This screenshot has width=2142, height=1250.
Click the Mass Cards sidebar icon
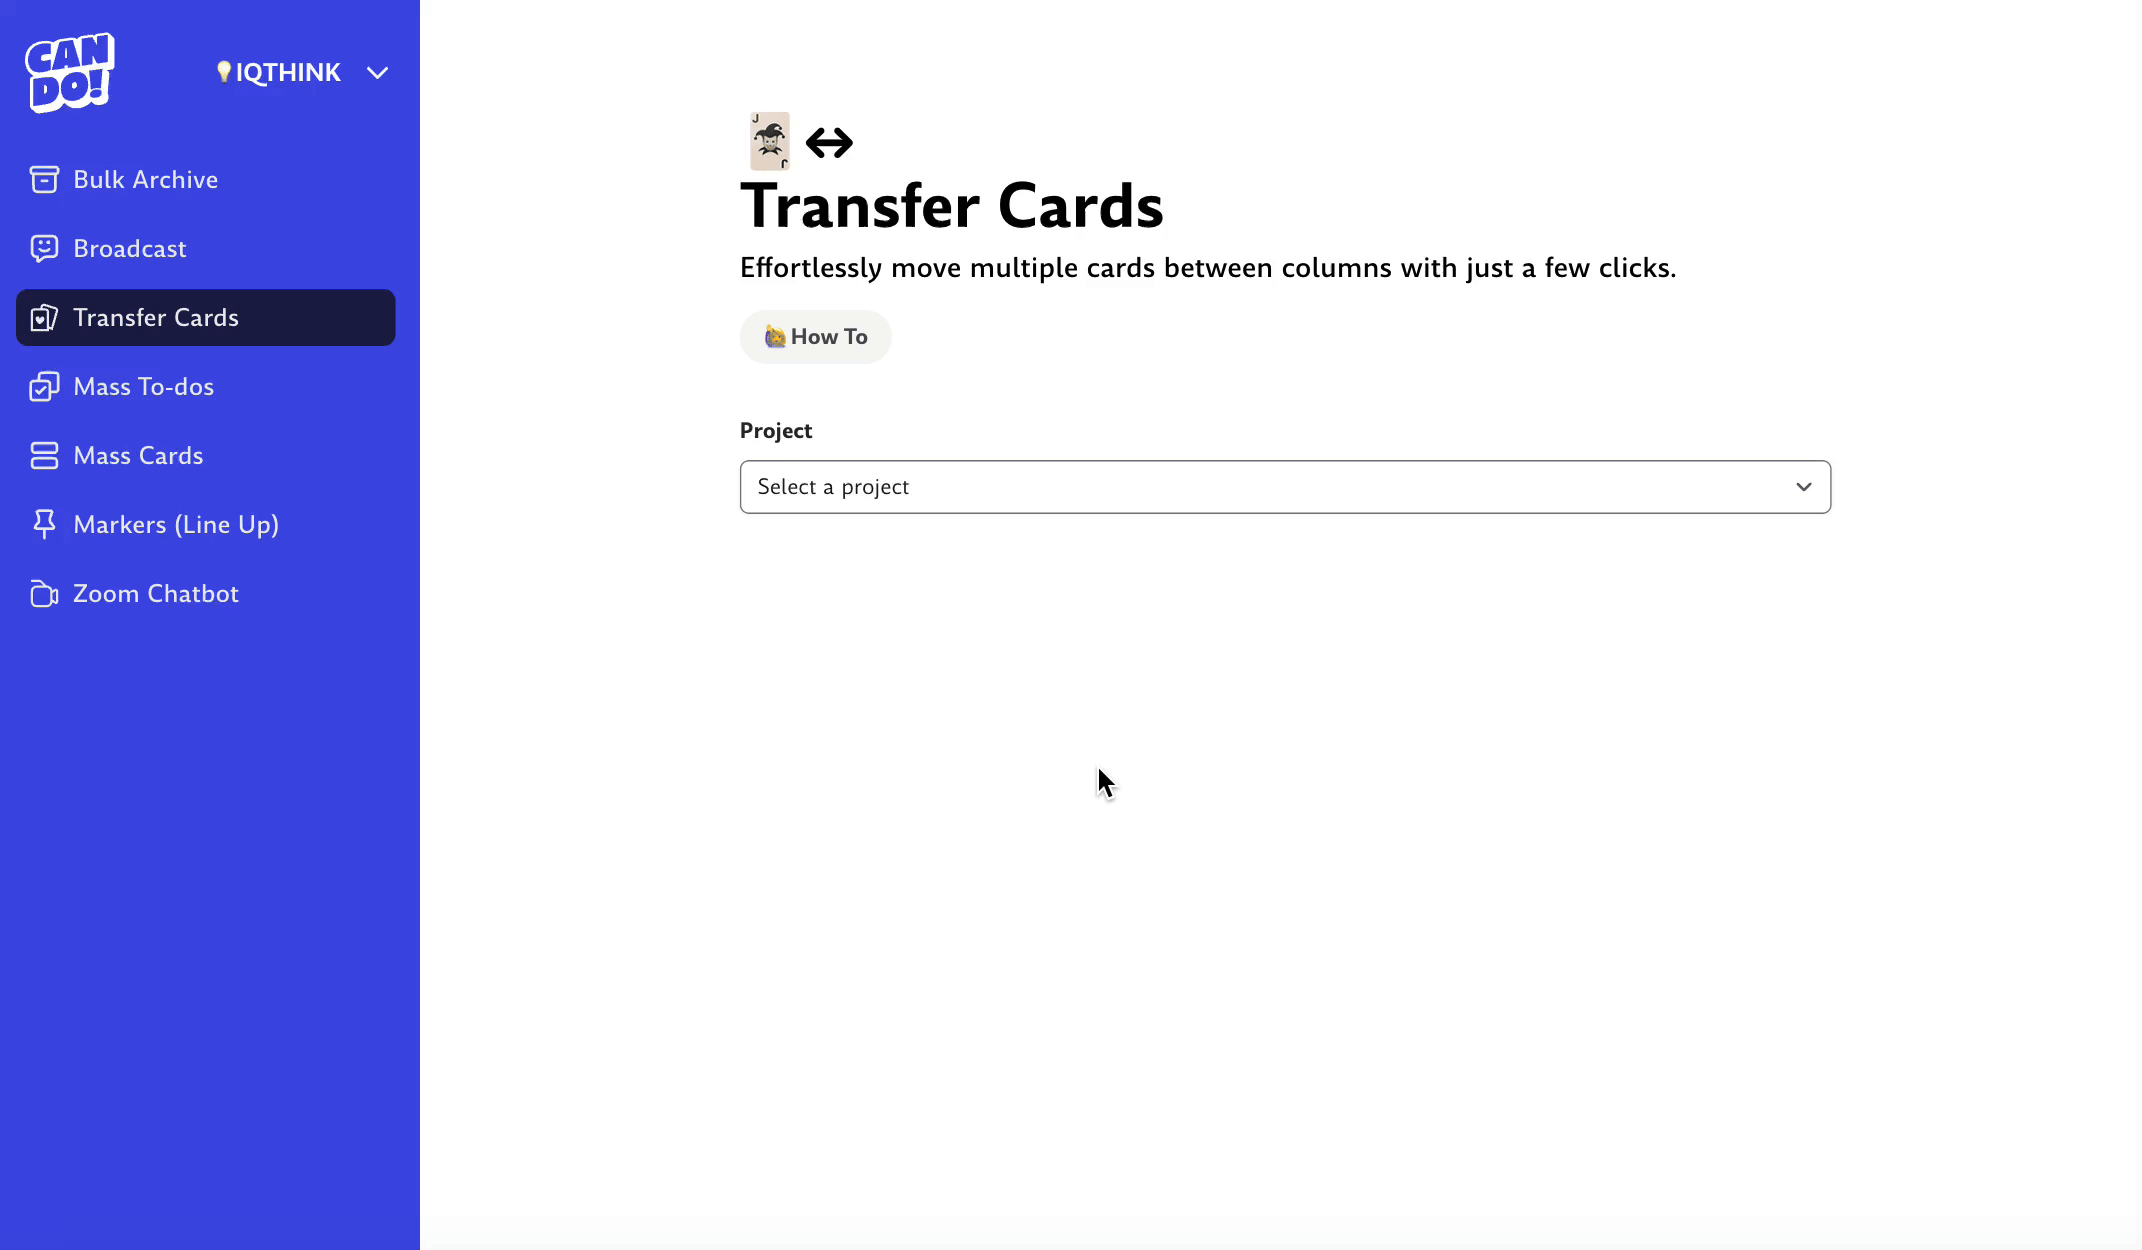[x=43, y=455]
